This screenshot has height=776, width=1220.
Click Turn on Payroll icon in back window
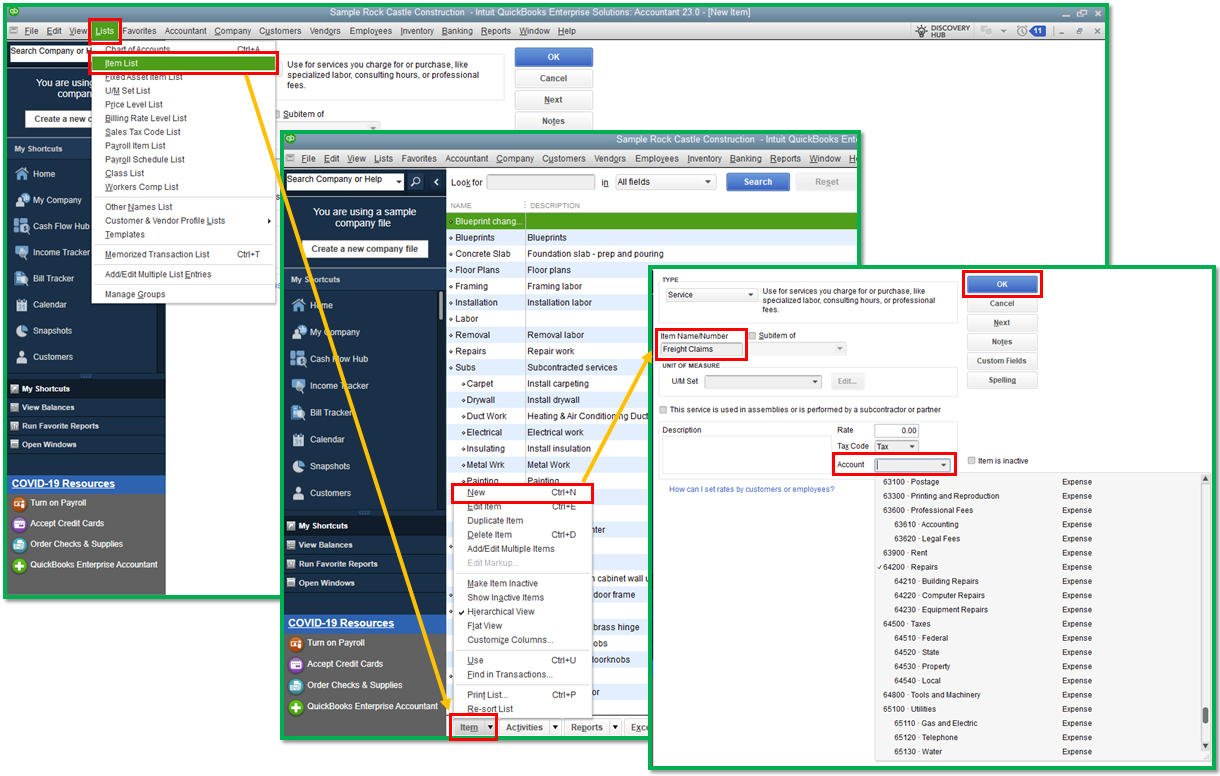click(x=19, y=503)
